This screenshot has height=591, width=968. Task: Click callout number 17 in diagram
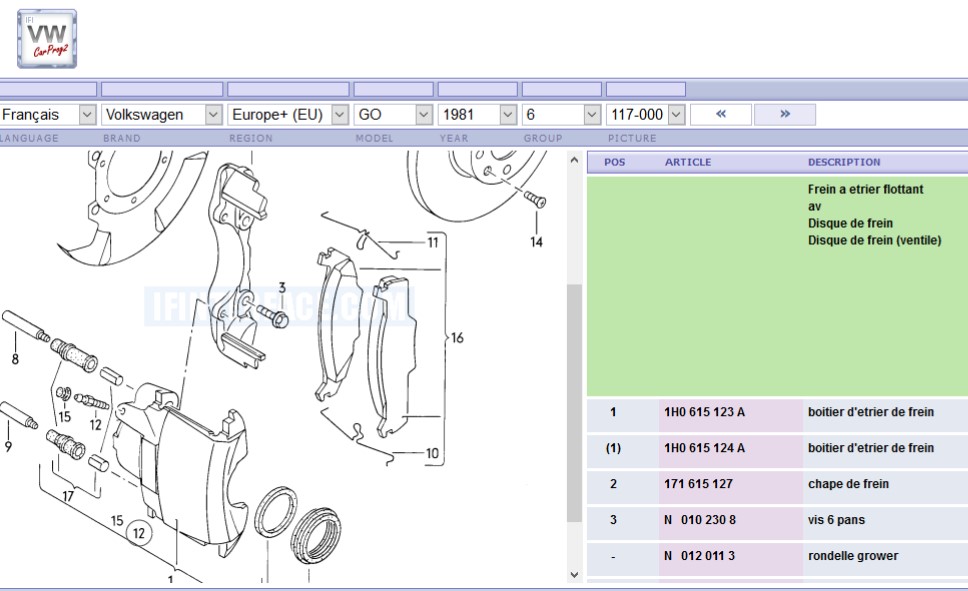pyautogui.click(x=68, y=496)
